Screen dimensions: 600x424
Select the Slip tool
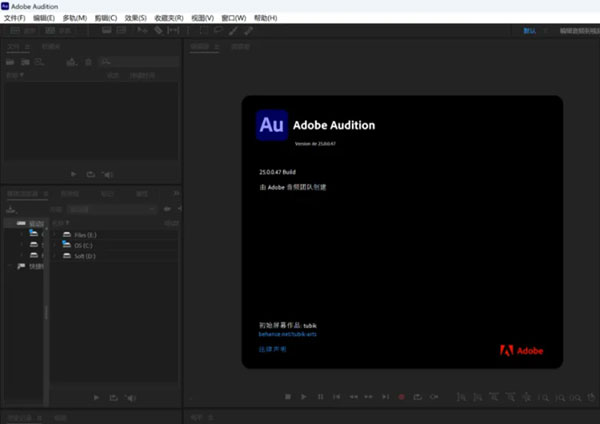tap(173, 30)
